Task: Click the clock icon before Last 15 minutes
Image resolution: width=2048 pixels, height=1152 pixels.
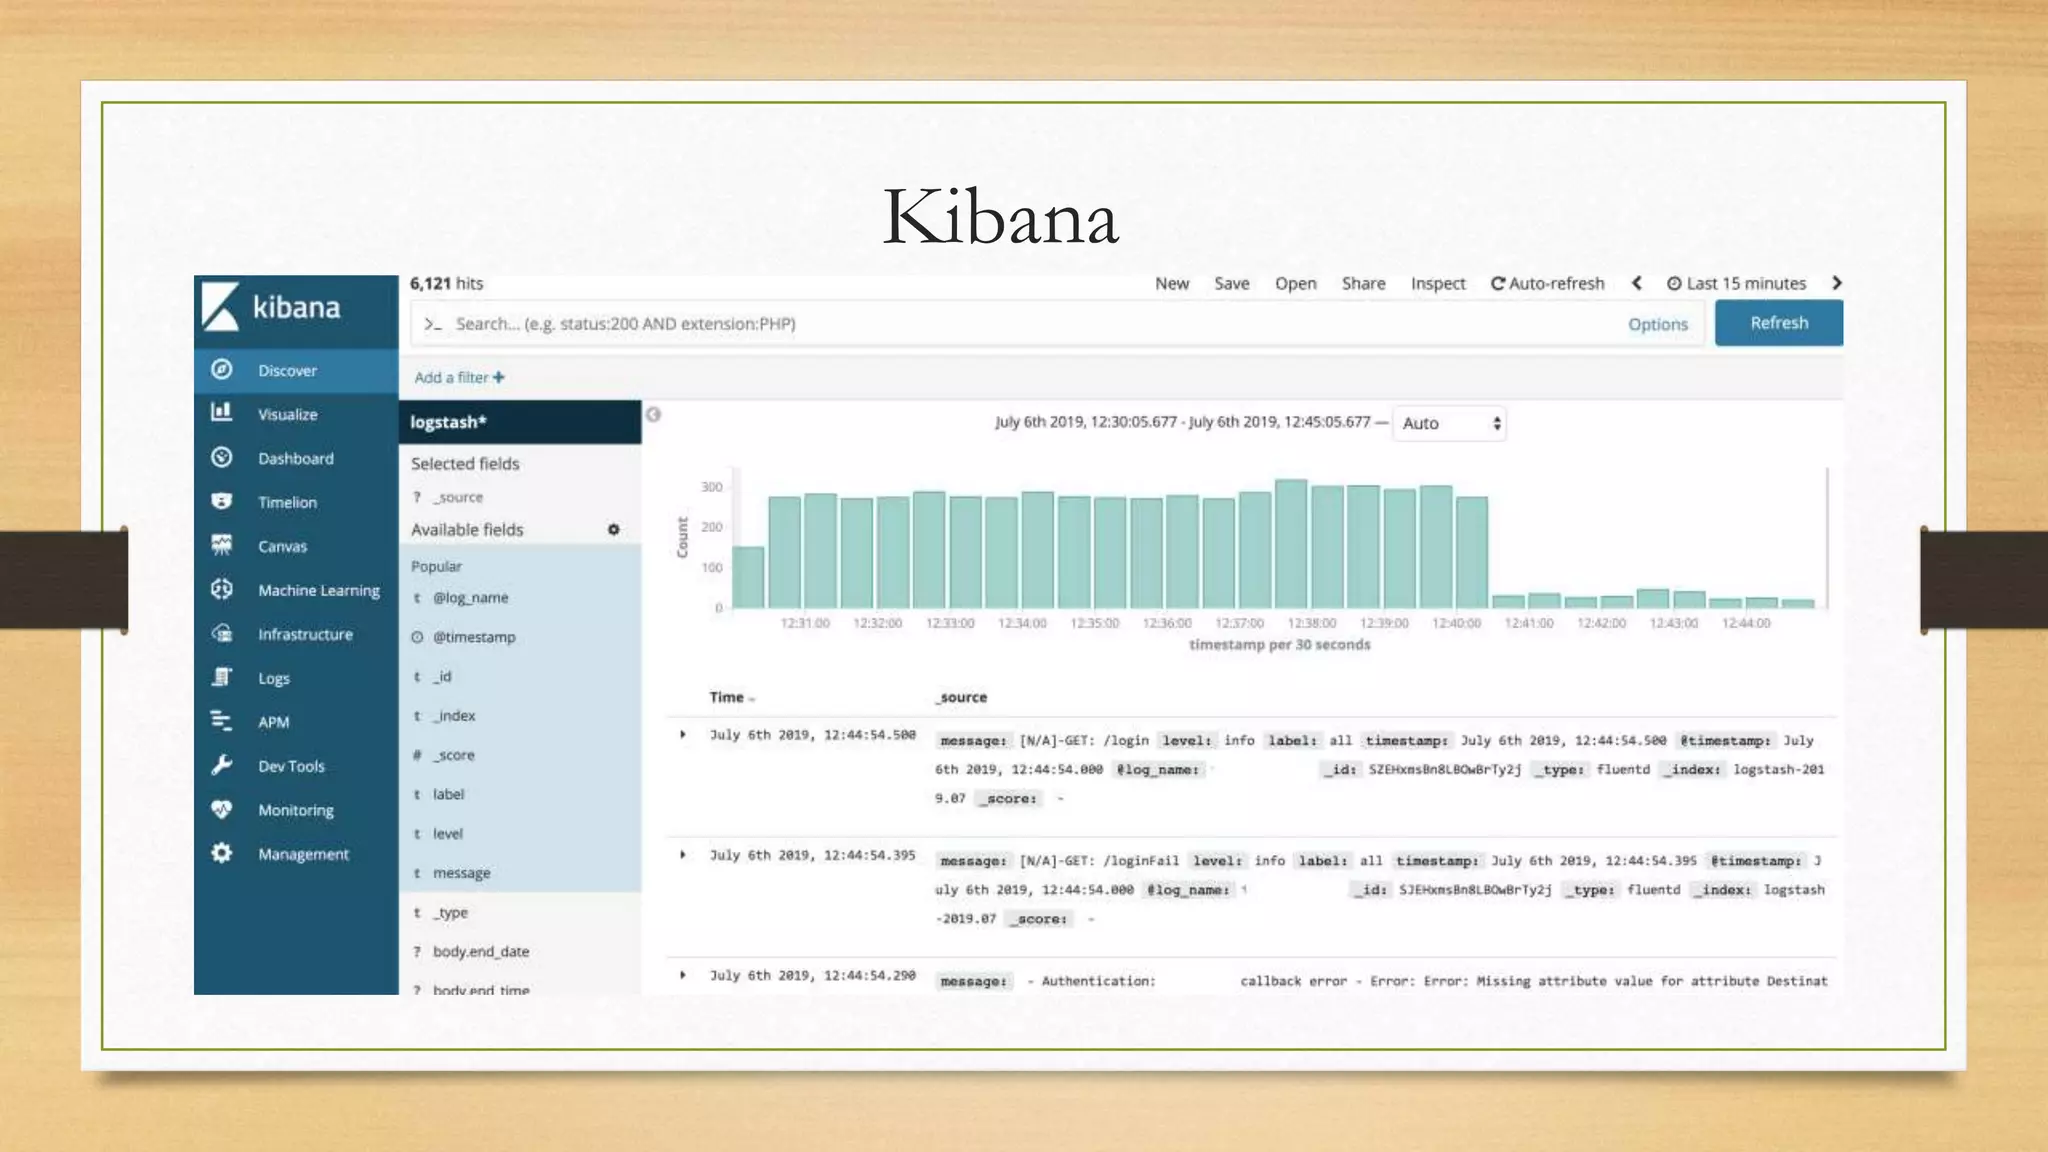Action: pos(1674,284)
